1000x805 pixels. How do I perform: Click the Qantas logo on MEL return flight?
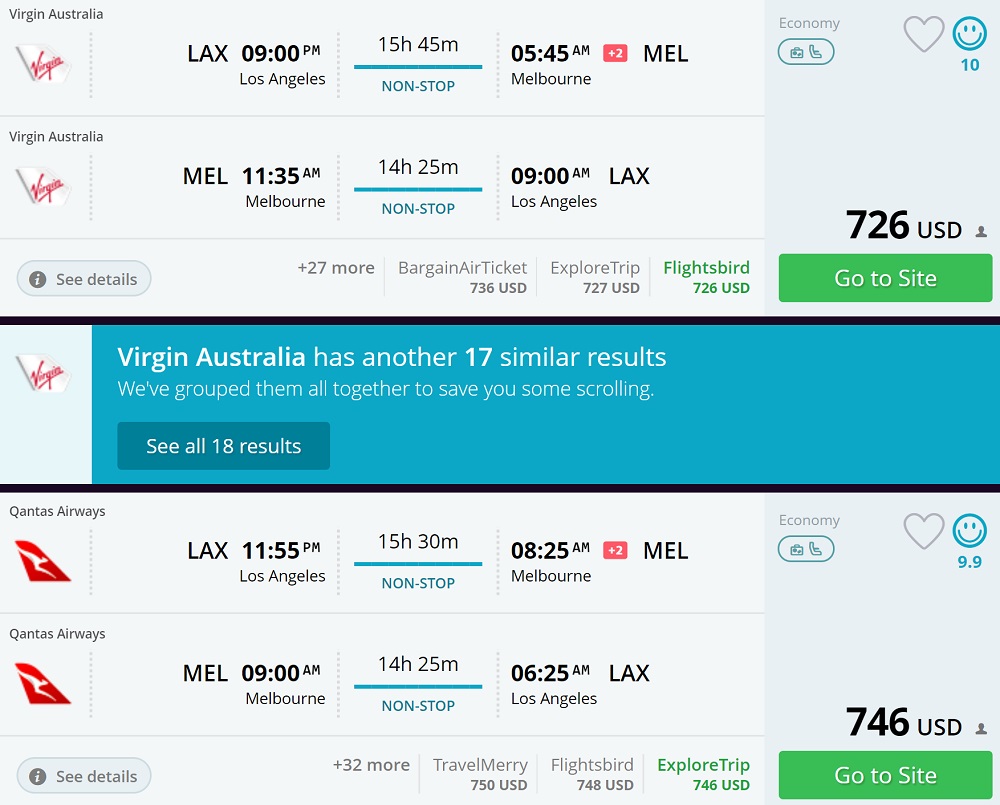(x=43, y=684)
